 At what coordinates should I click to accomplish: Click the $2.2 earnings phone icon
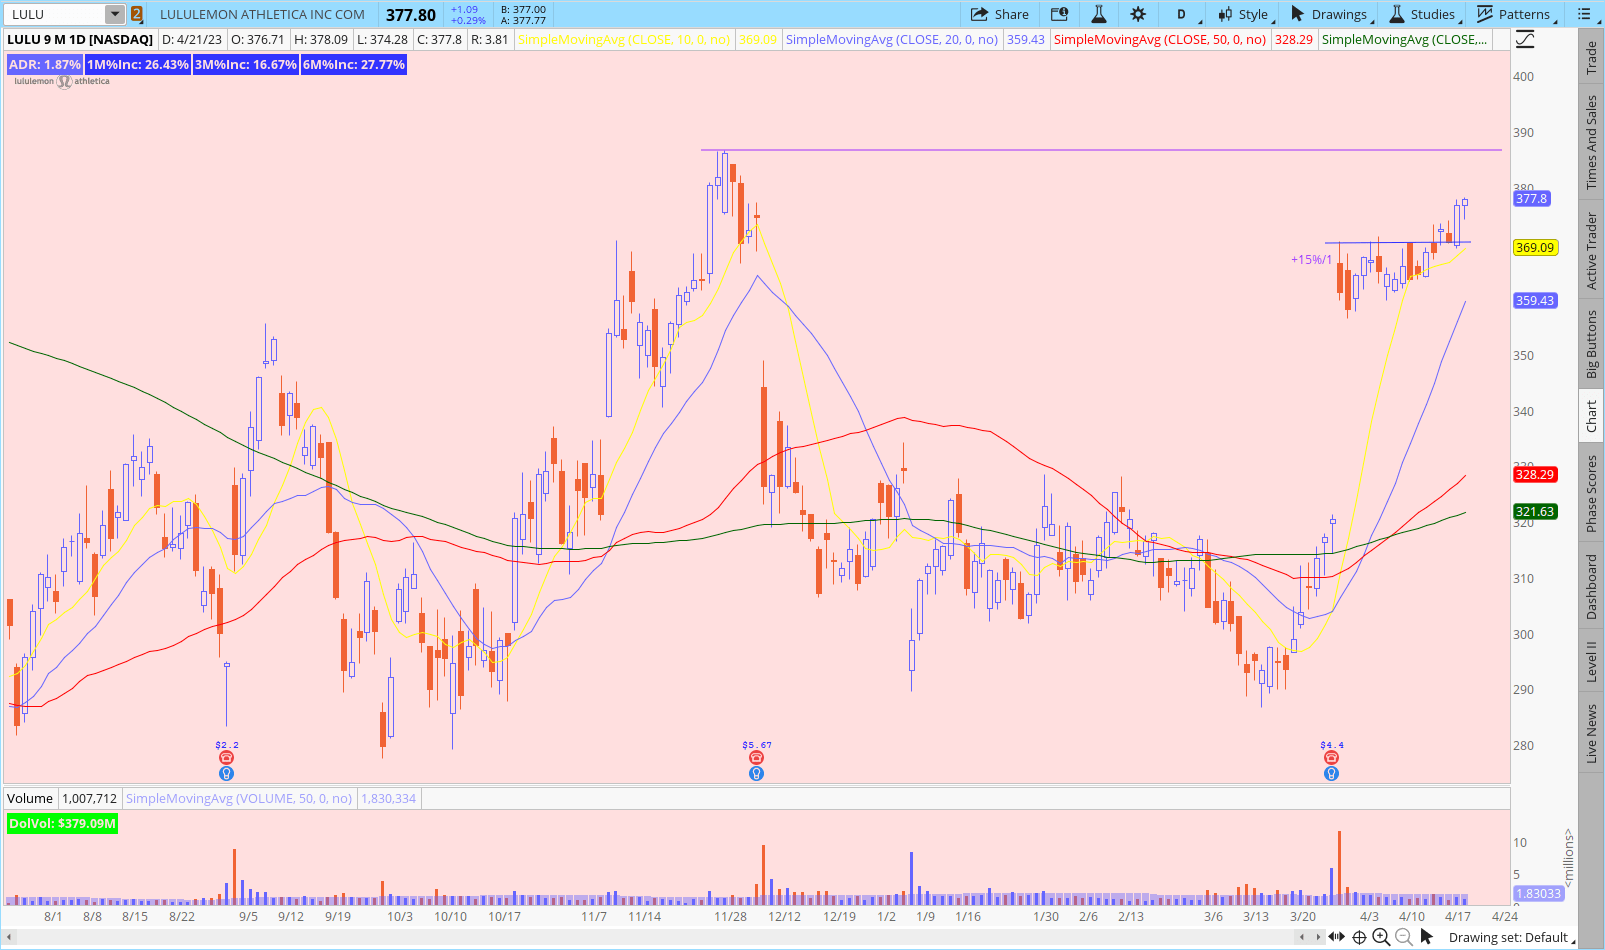(x=226, y=758)
